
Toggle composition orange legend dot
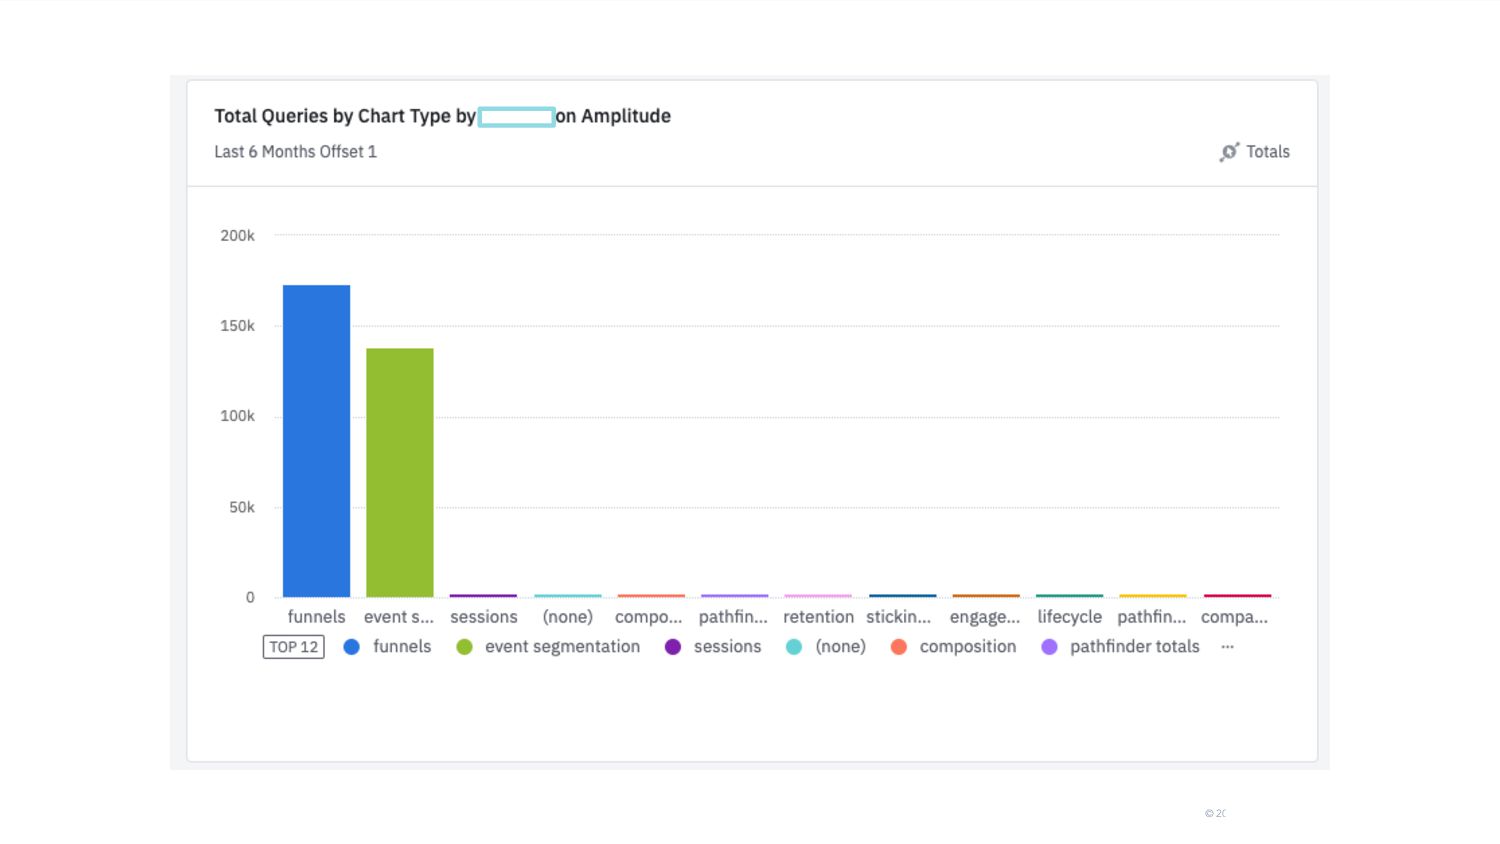coord(899,647)
